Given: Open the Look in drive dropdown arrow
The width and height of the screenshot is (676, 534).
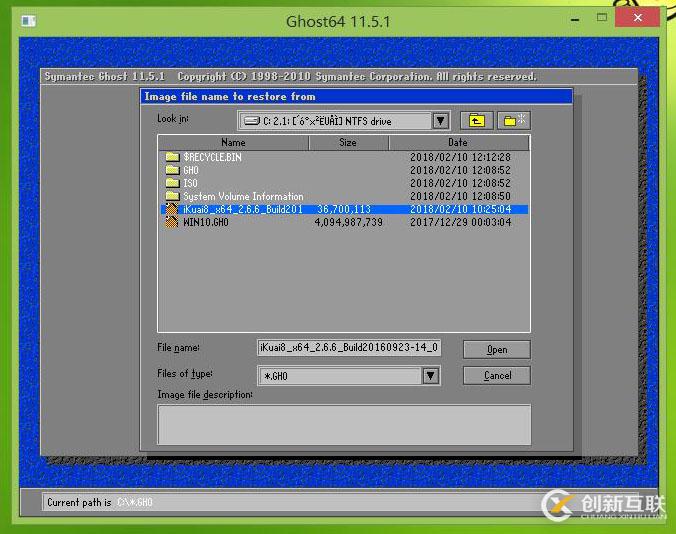Looking at the screenshot, I should click(x=440, y=121).
